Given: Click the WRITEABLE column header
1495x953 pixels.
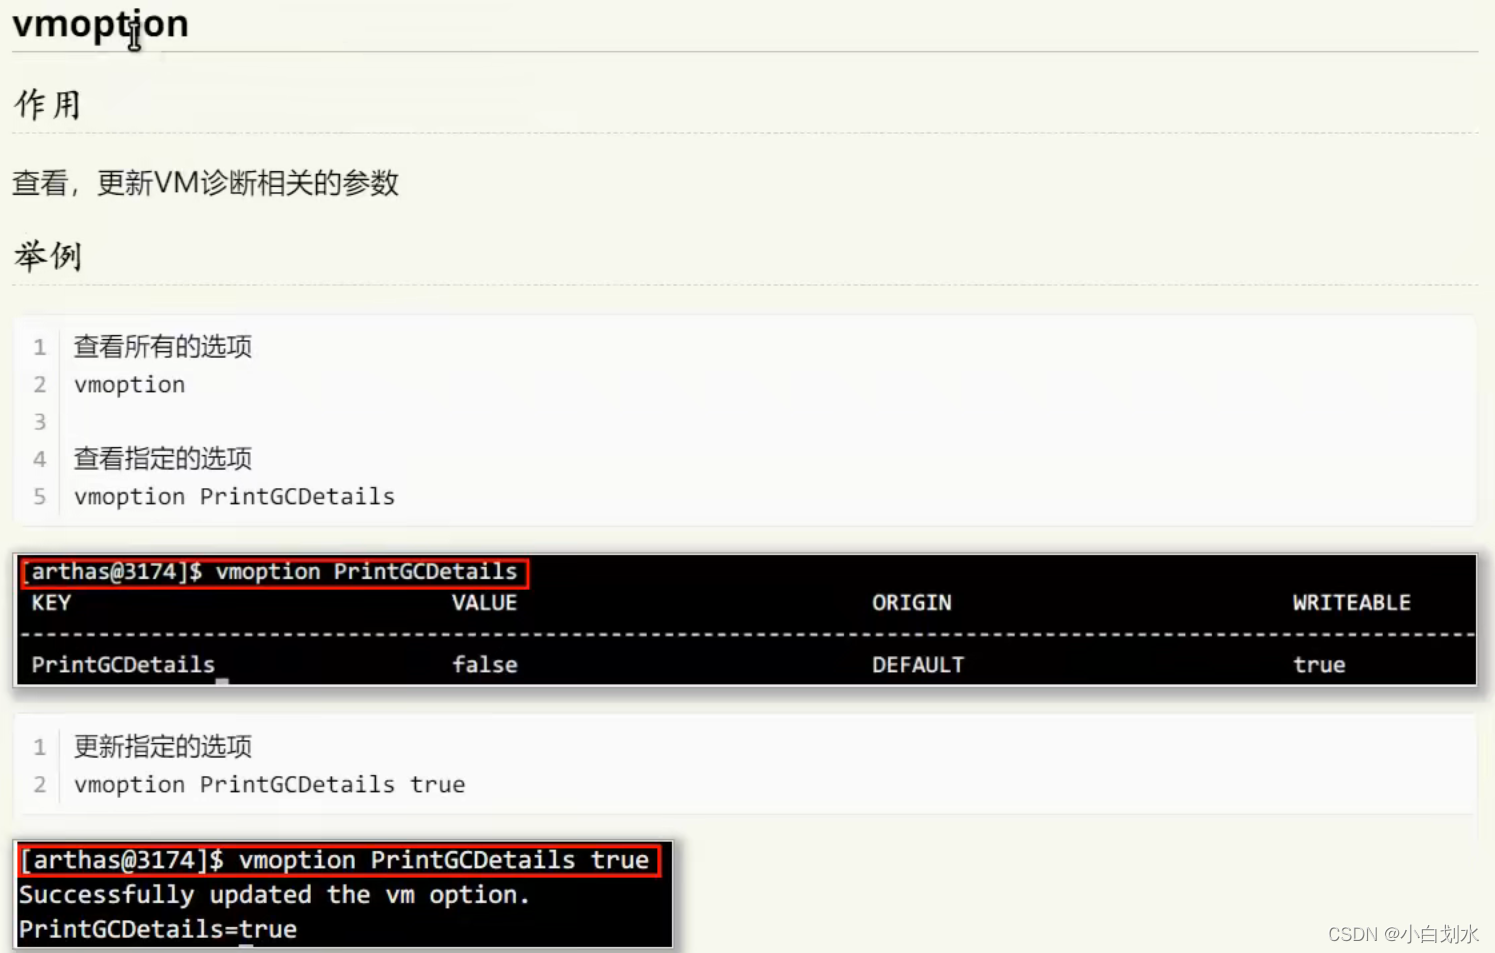Looking at the screenshot, I should 1351,603.
